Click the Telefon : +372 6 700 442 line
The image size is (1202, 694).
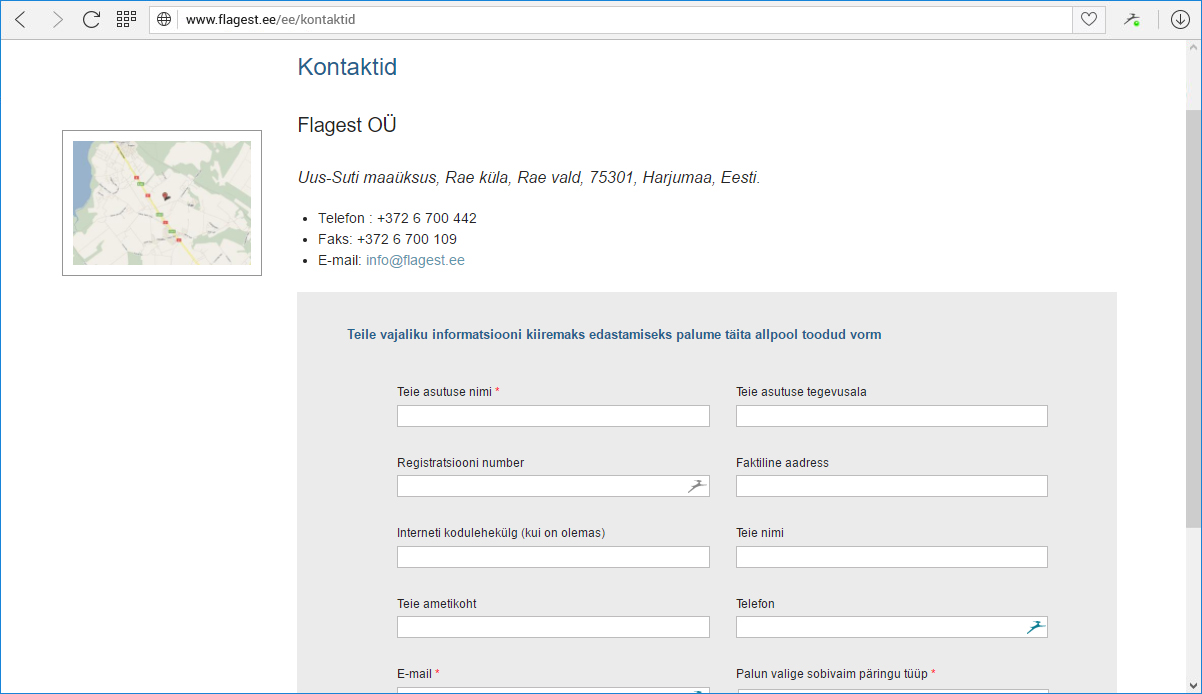(x=397, y=218)
